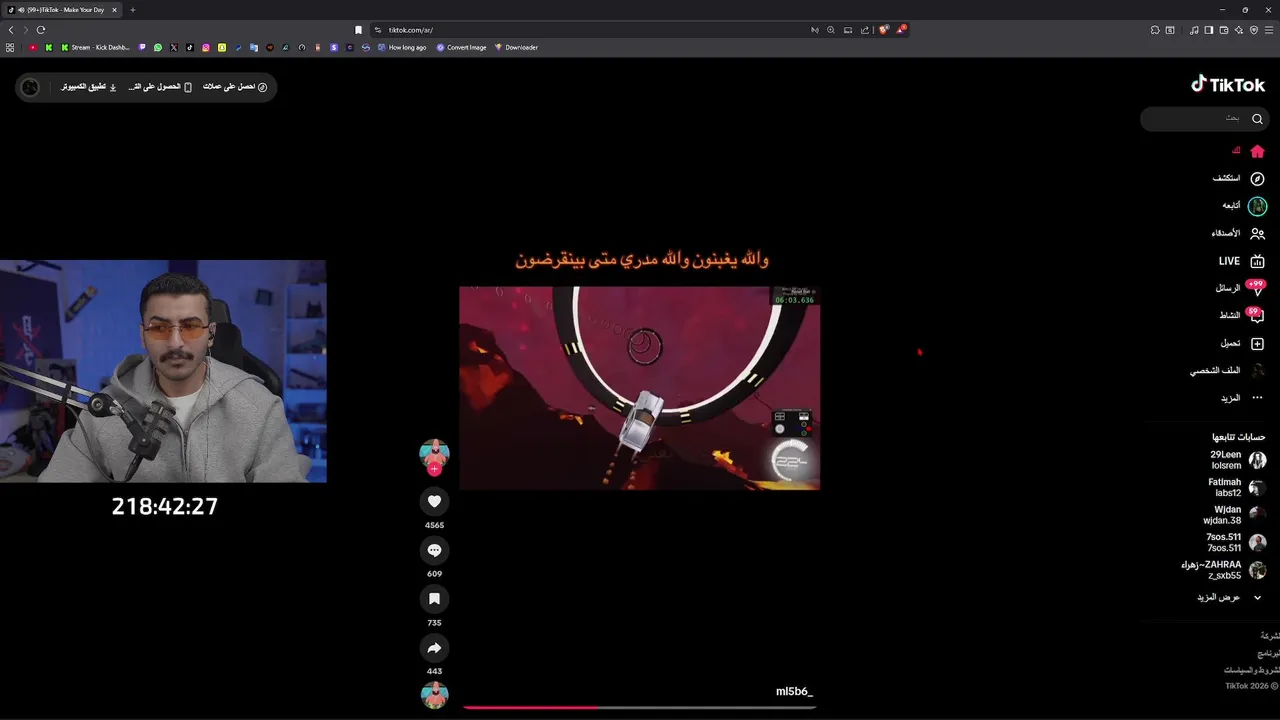Screen dimensions: 1280x720
Task: Open followed account Fatimah labs12
Action: (x=1237, y=487)
